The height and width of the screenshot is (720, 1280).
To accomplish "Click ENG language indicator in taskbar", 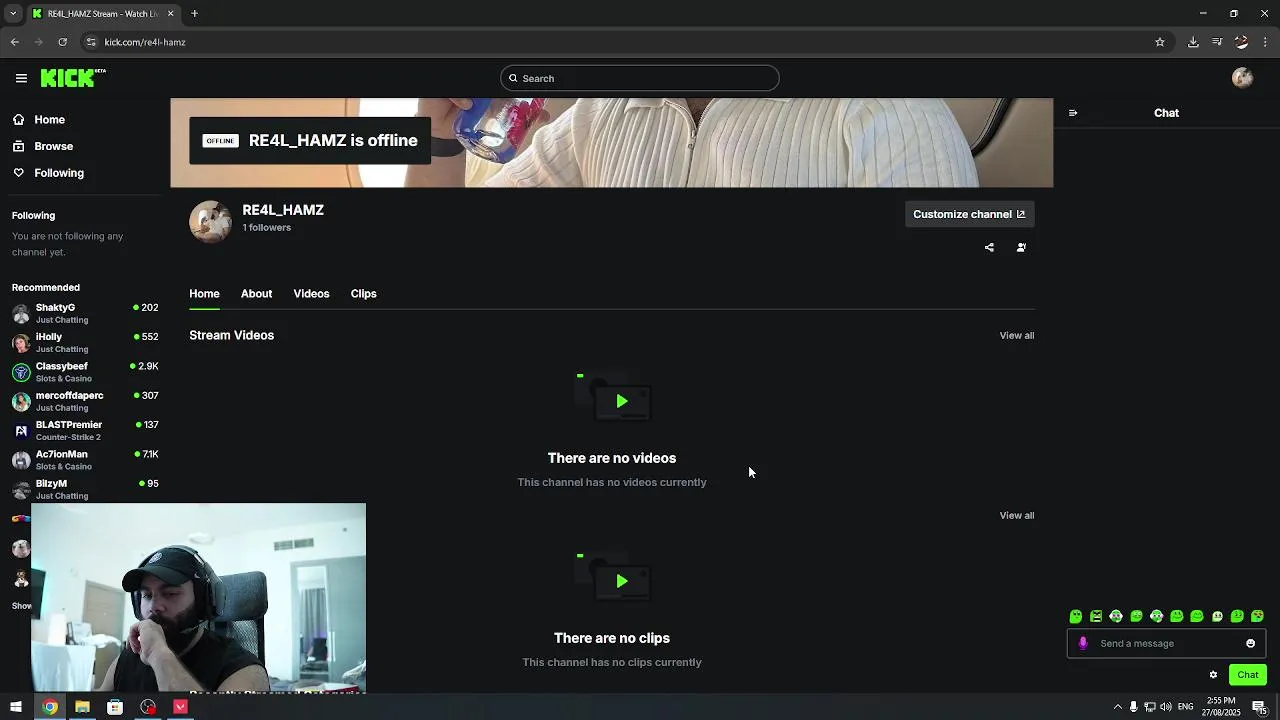I will click(x=1185, y=707).
